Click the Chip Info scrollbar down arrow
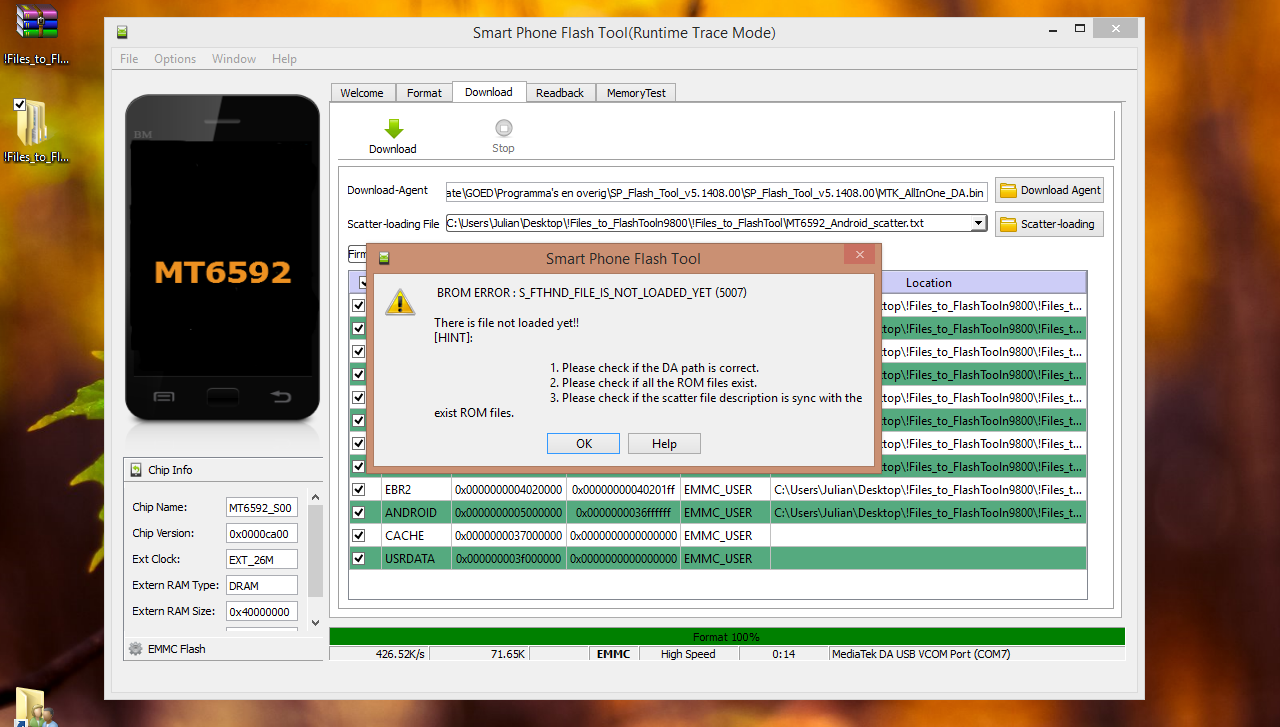The image size is (1280, 727). (316, 623)
